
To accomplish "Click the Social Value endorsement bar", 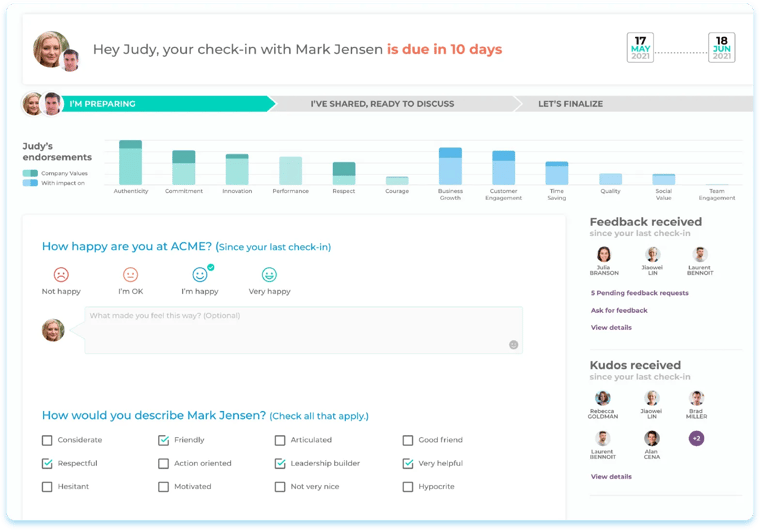I will 664,179.
